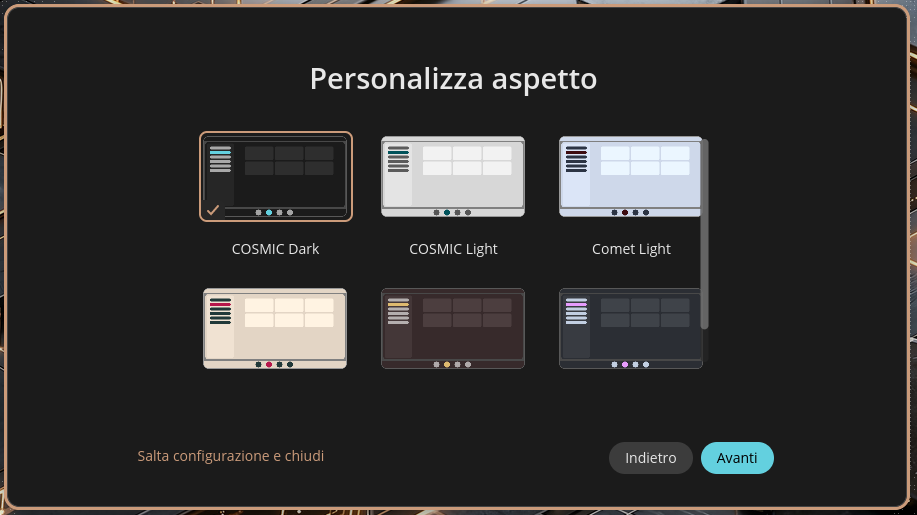Choose the dark brown theme with yellow accent
The width and height of the screenshot is (917, 515).
453,329
